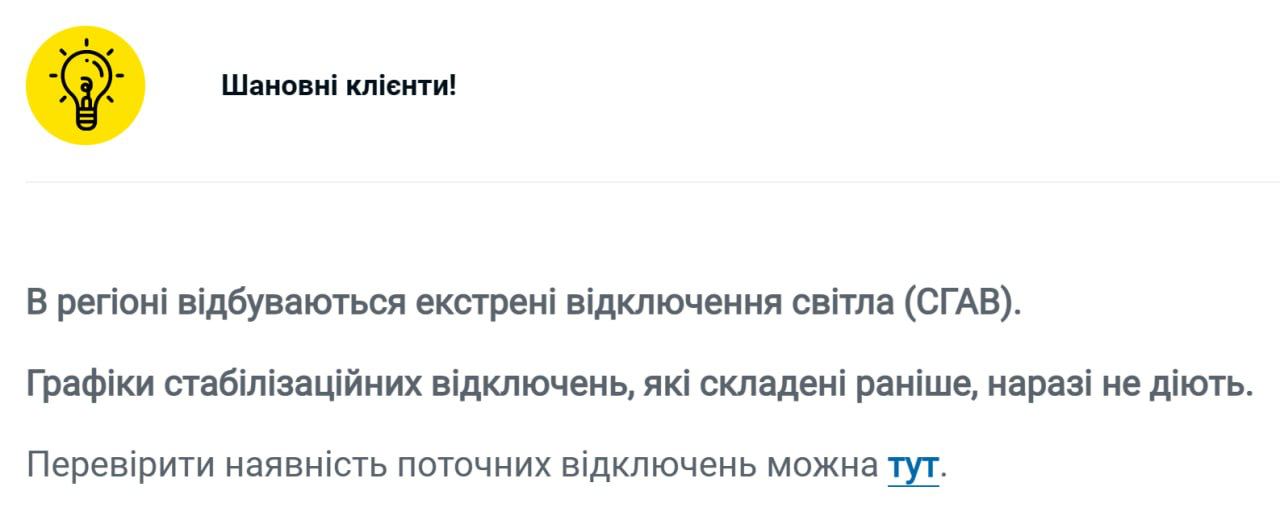Click the line starting with "Графіки стабілізаційних"
Viewport: 1280px width, 520px height.
coord(639,385)
